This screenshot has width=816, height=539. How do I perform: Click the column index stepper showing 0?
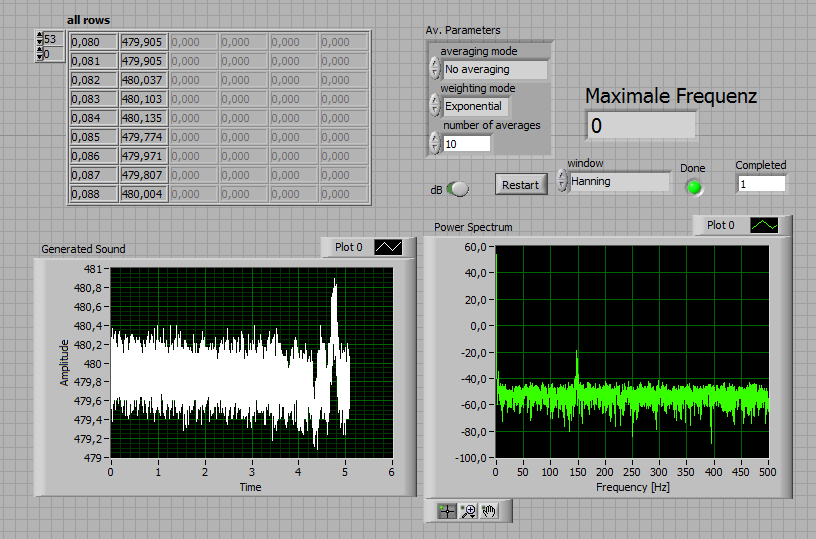pyautogui.click(x=40, y=54)
